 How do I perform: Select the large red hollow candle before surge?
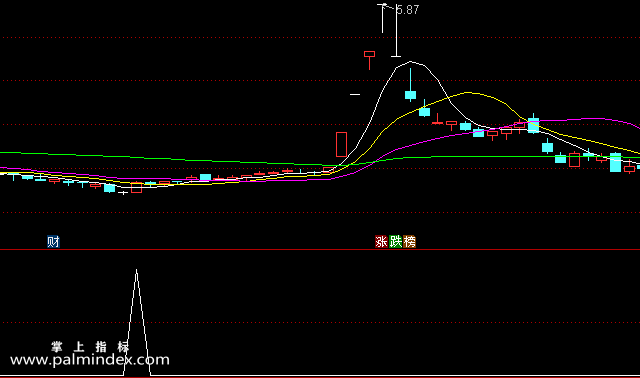click(x=341, y=145)
